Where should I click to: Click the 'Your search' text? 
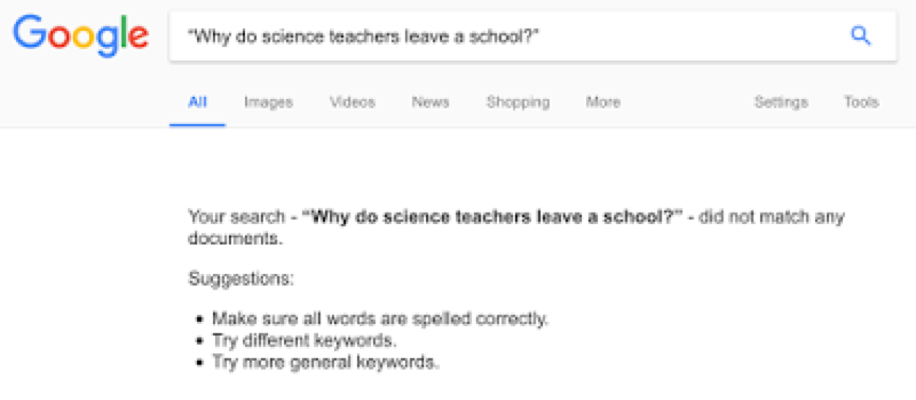coord(237,217)
